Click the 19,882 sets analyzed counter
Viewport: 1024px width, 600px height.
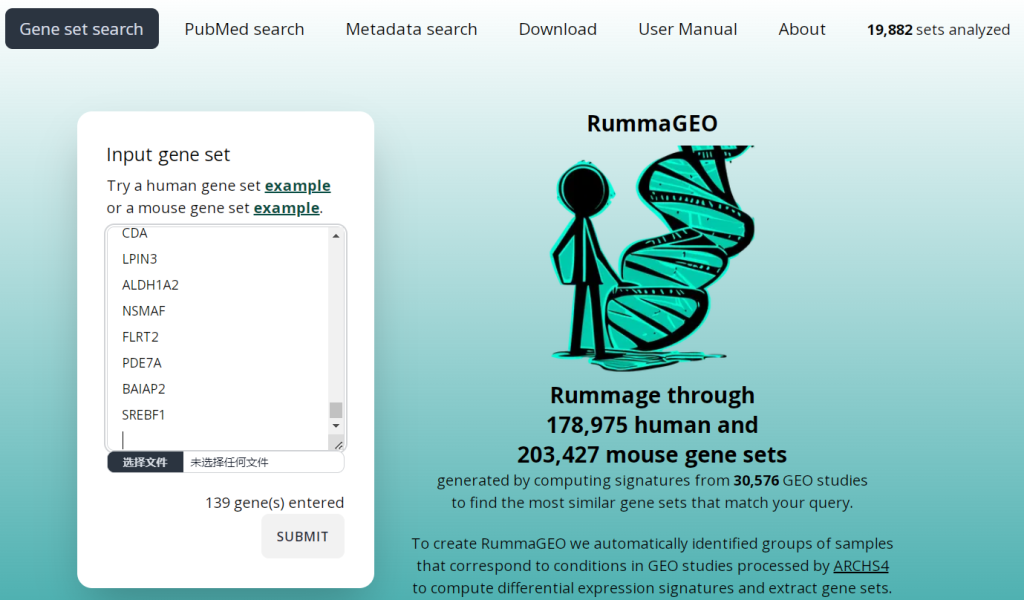[x=938, y=29]
